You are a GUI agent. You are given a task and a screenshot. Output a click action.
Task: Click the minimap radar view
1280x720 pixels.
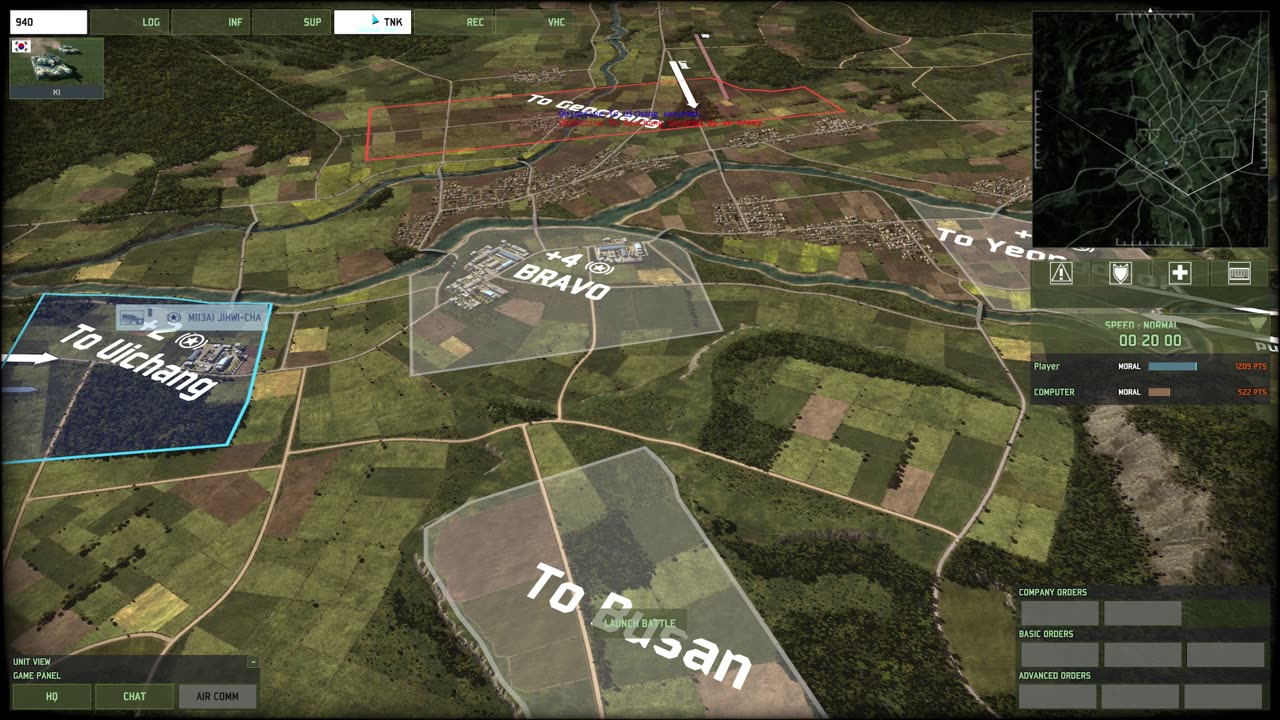point(1149,129)
